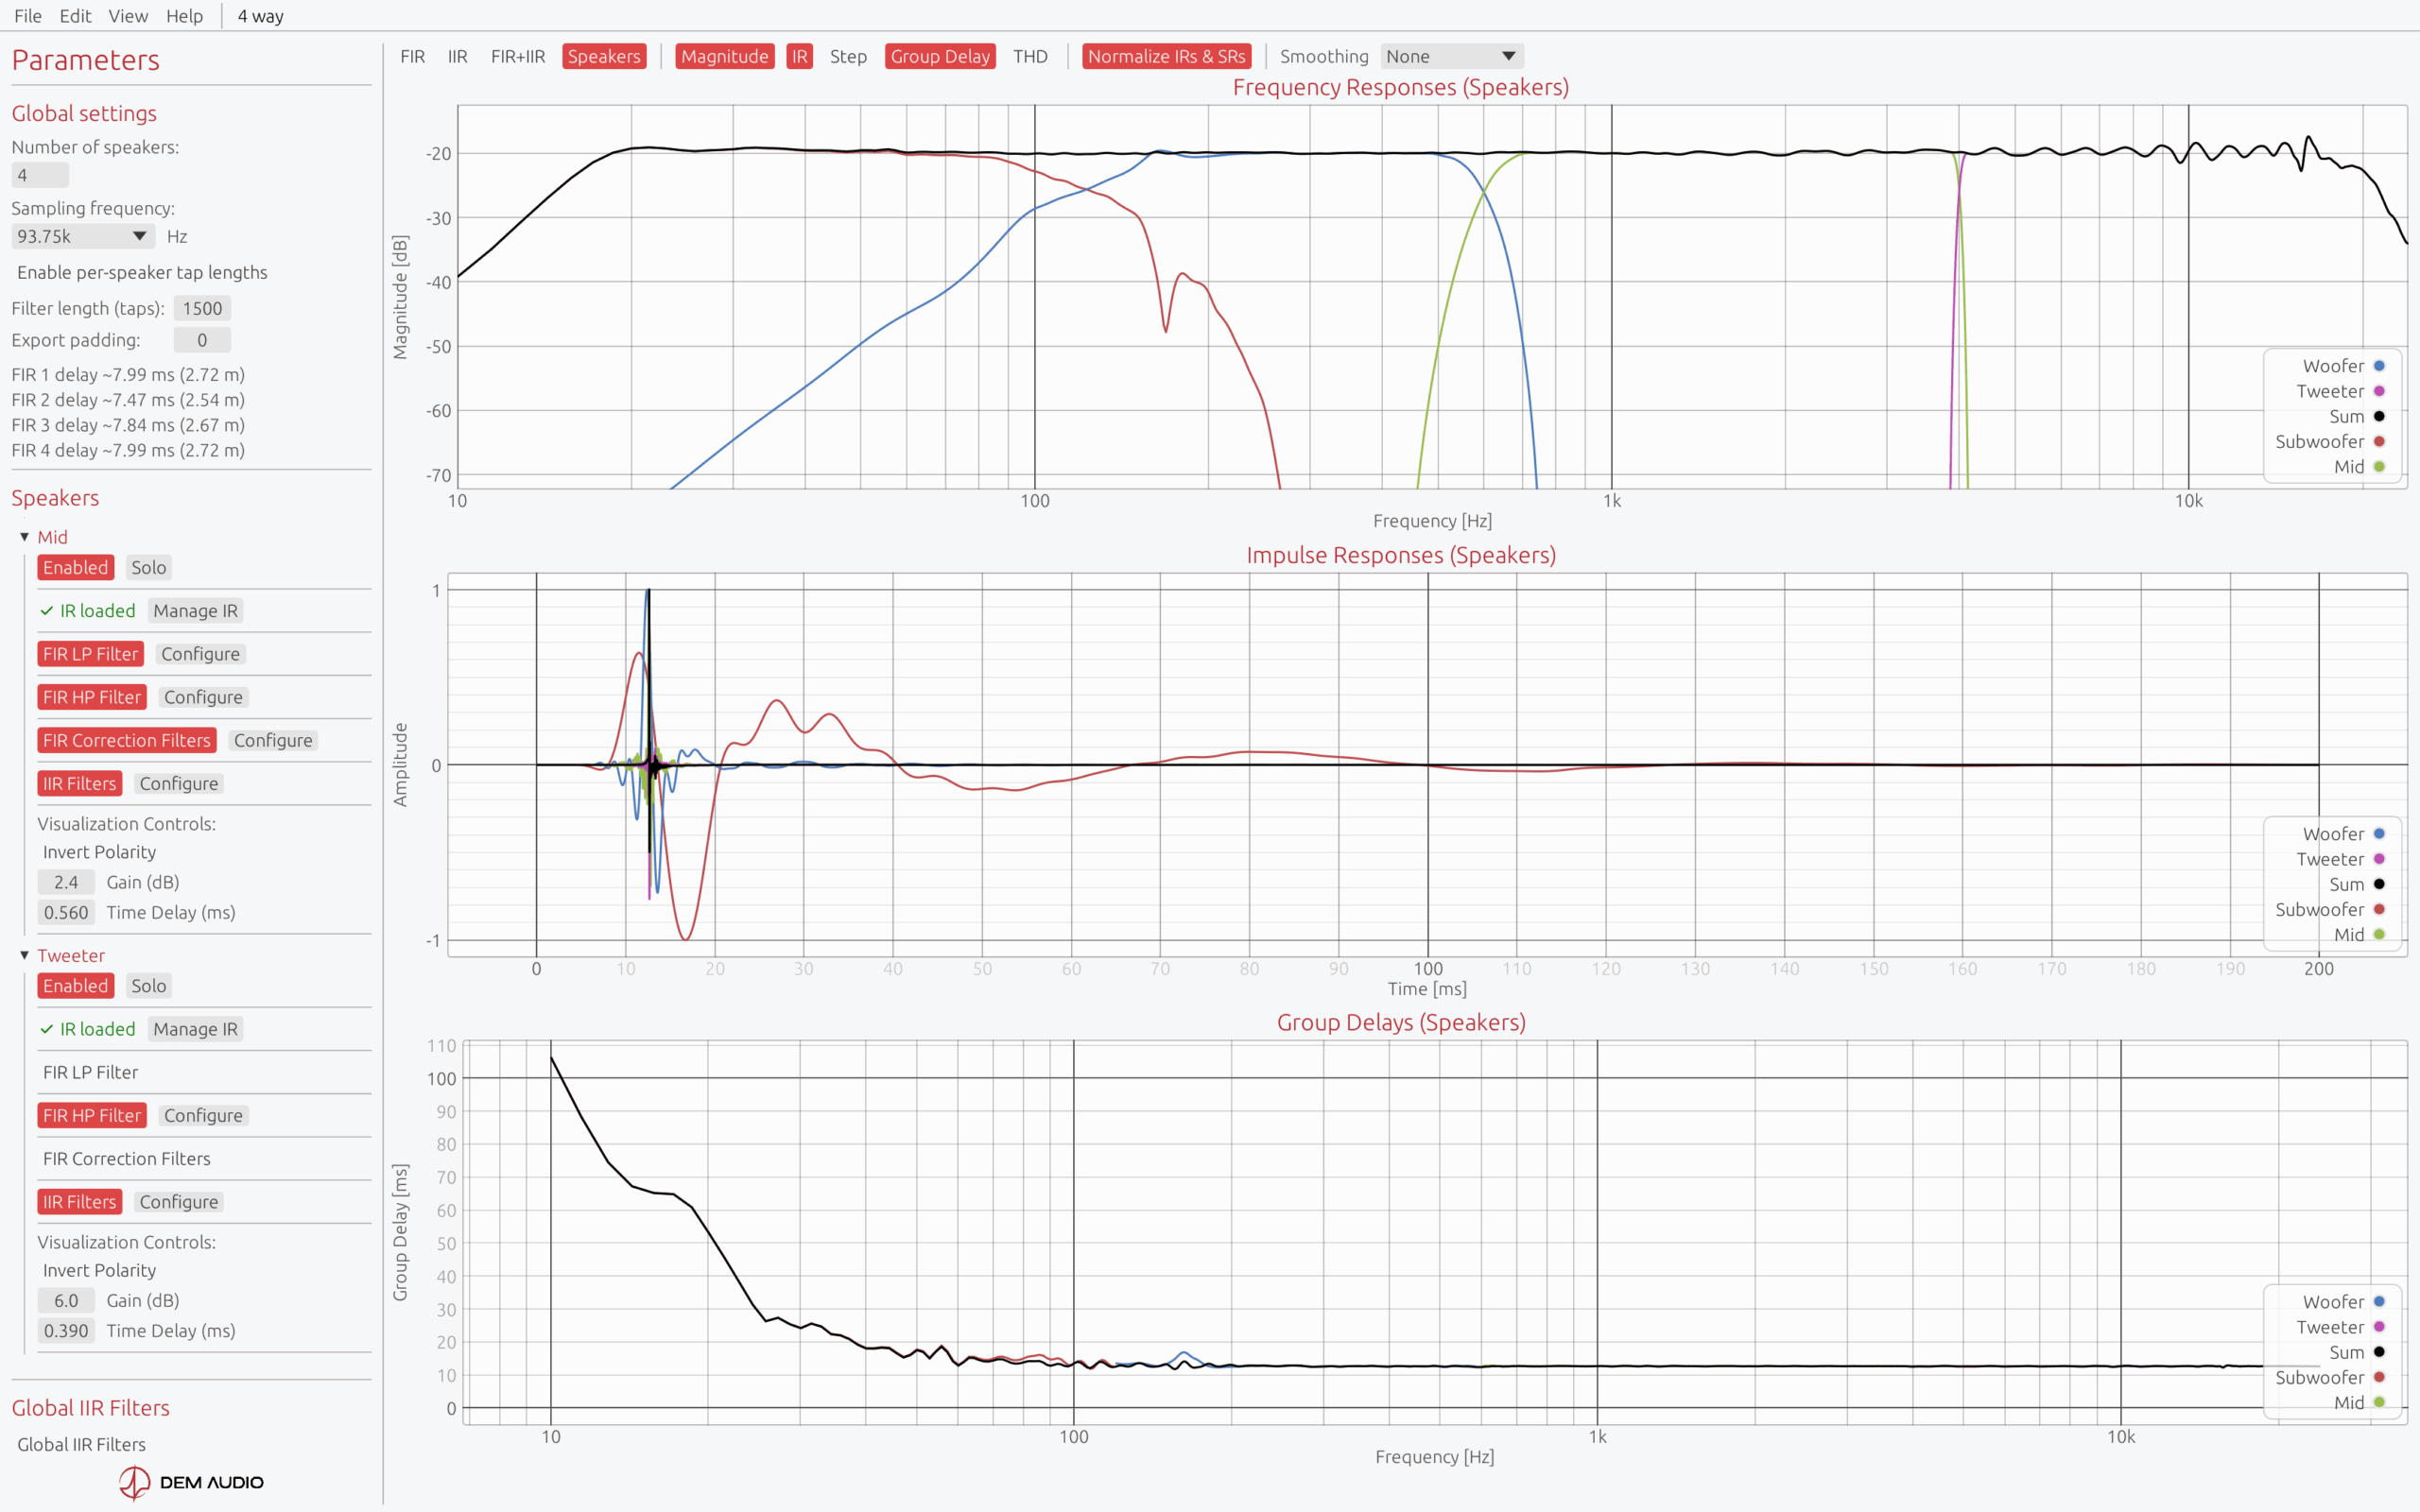Open the Smoothing dropdown
The width and height of the screenshot is (2420, 1512).
1451,56
